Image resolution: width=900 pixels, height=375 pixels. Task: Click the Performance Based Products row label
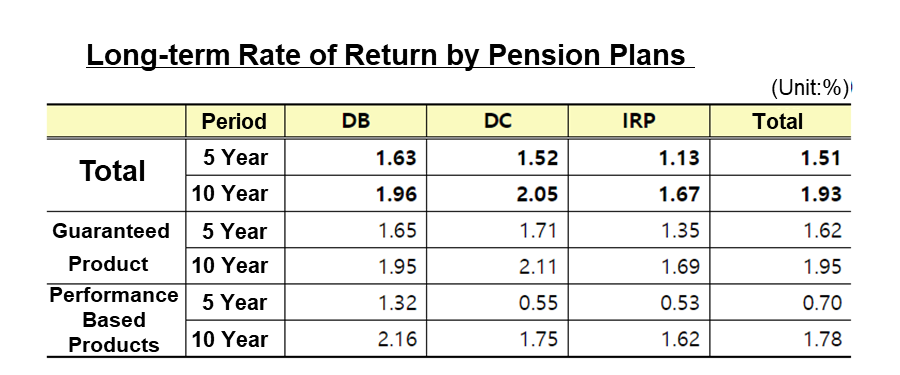(113, 320)
